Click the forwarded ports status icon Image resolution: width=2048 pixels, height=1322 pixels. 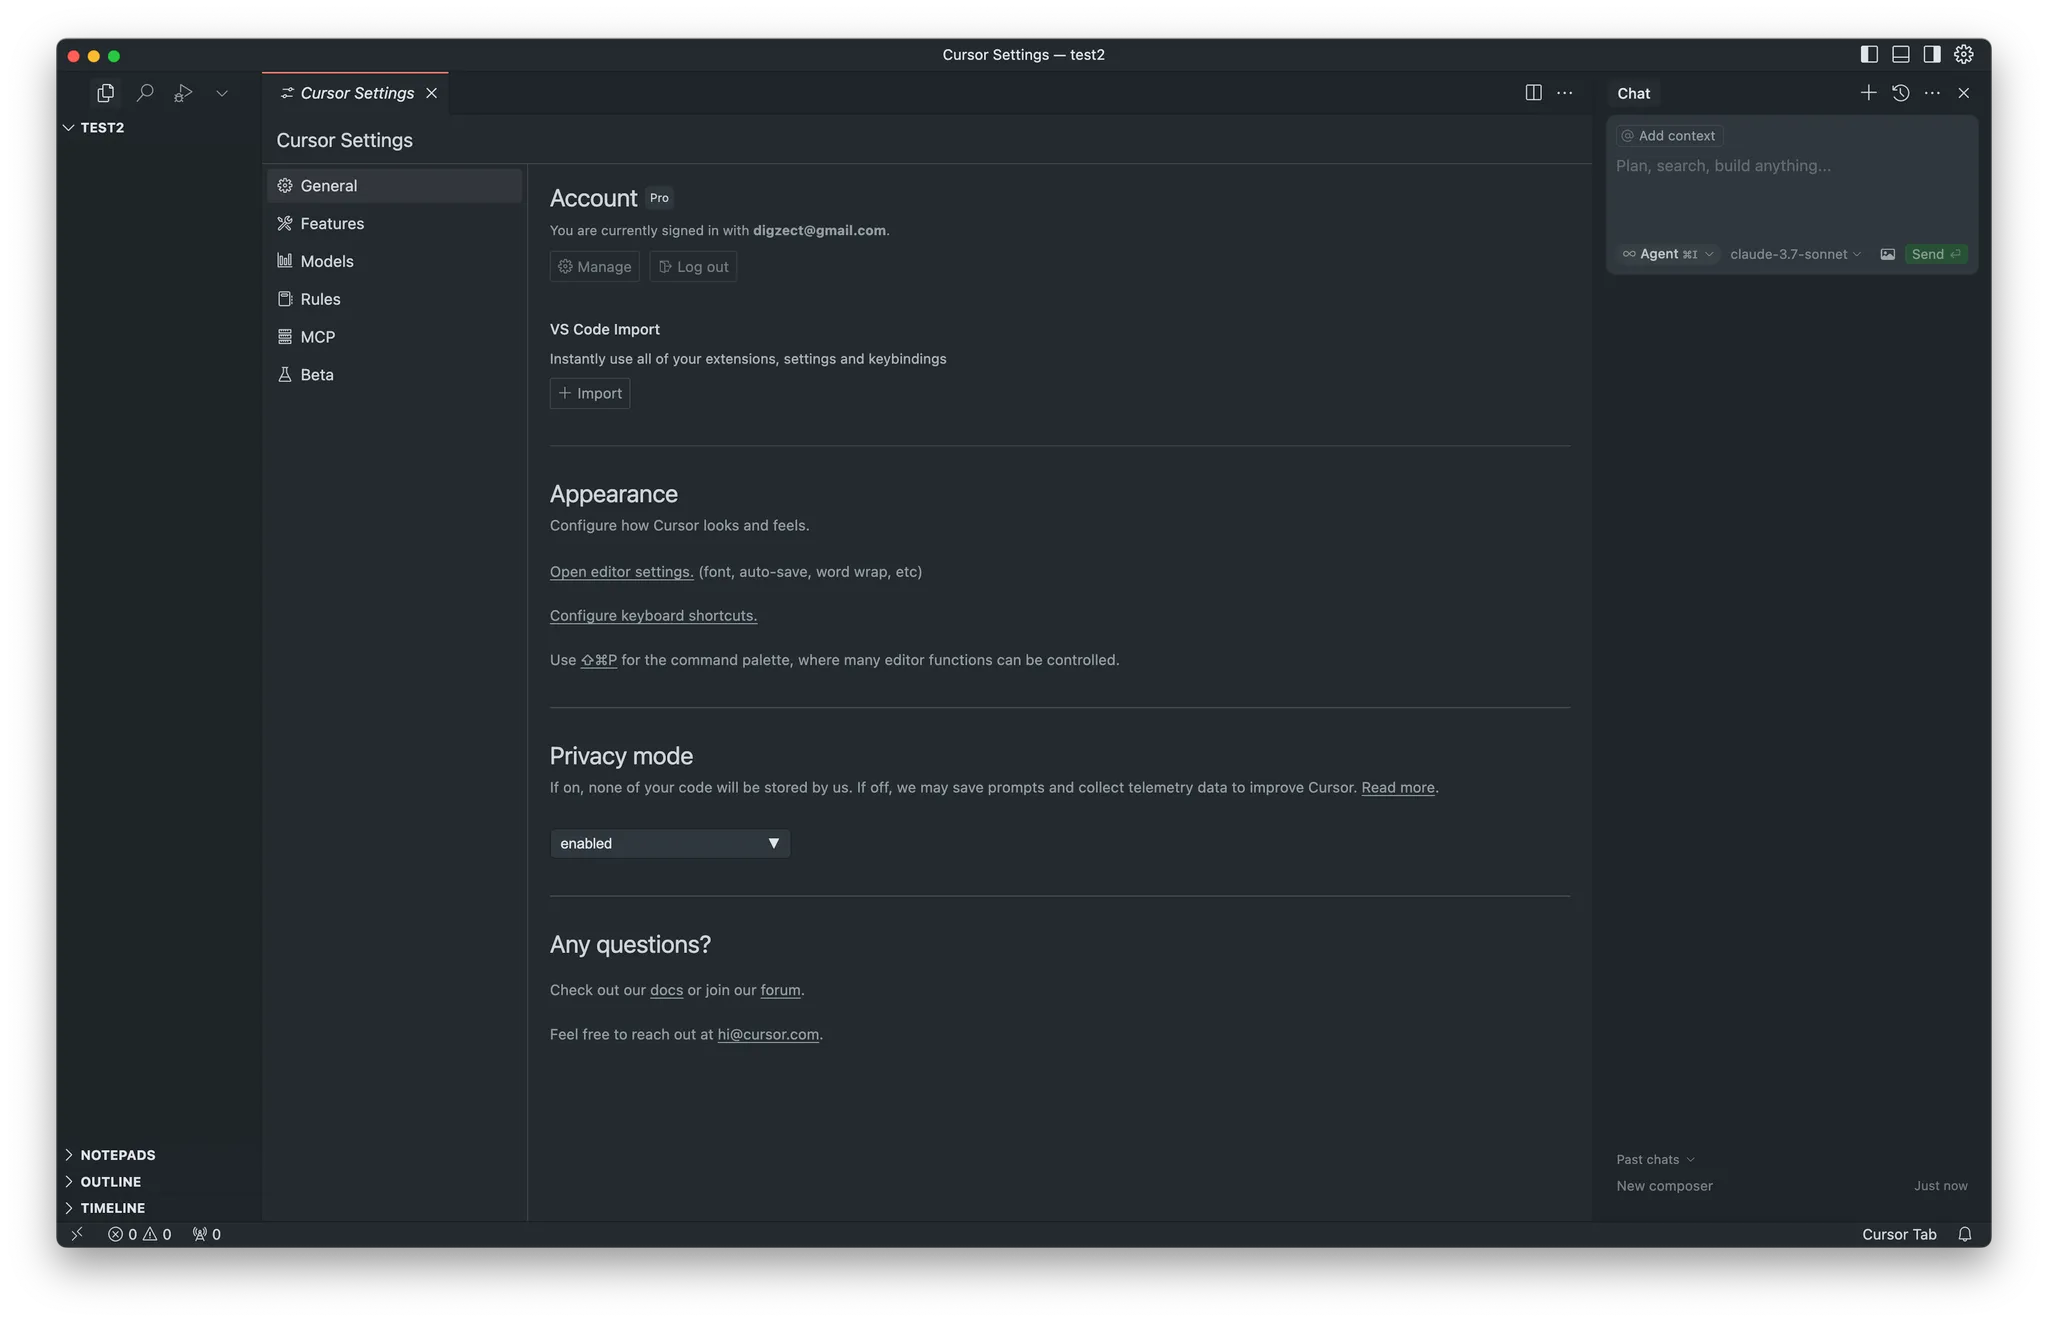[206, 1234]
